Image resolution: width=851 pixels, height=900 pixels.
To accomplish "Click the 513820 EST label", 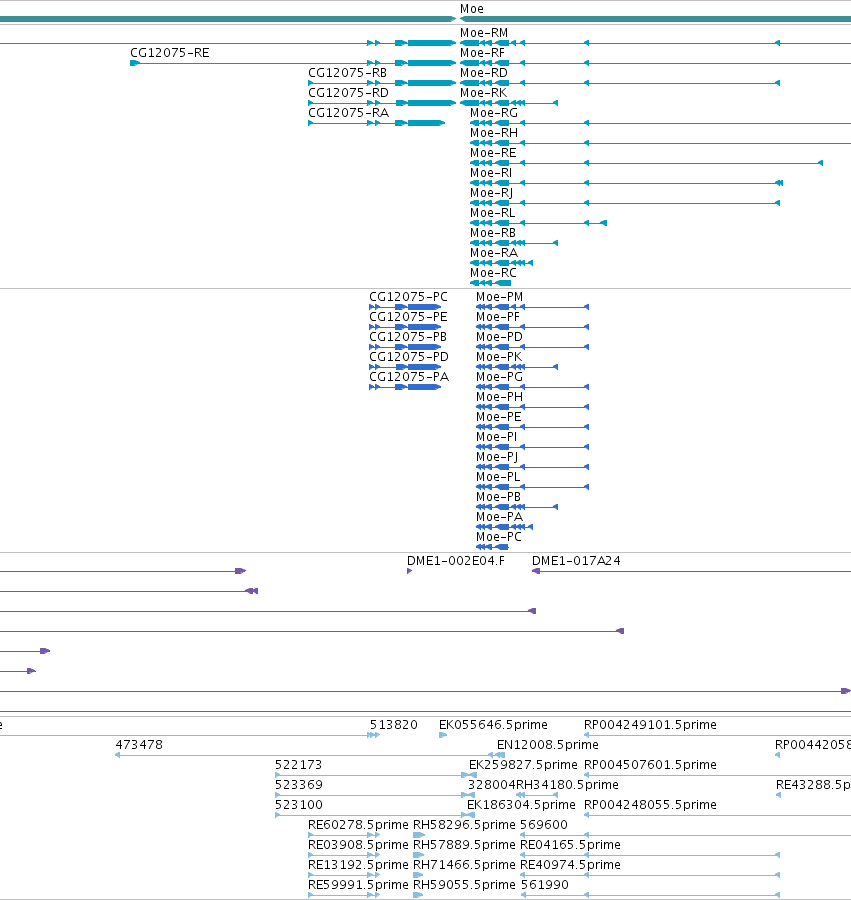I will [x=393, y=725].
